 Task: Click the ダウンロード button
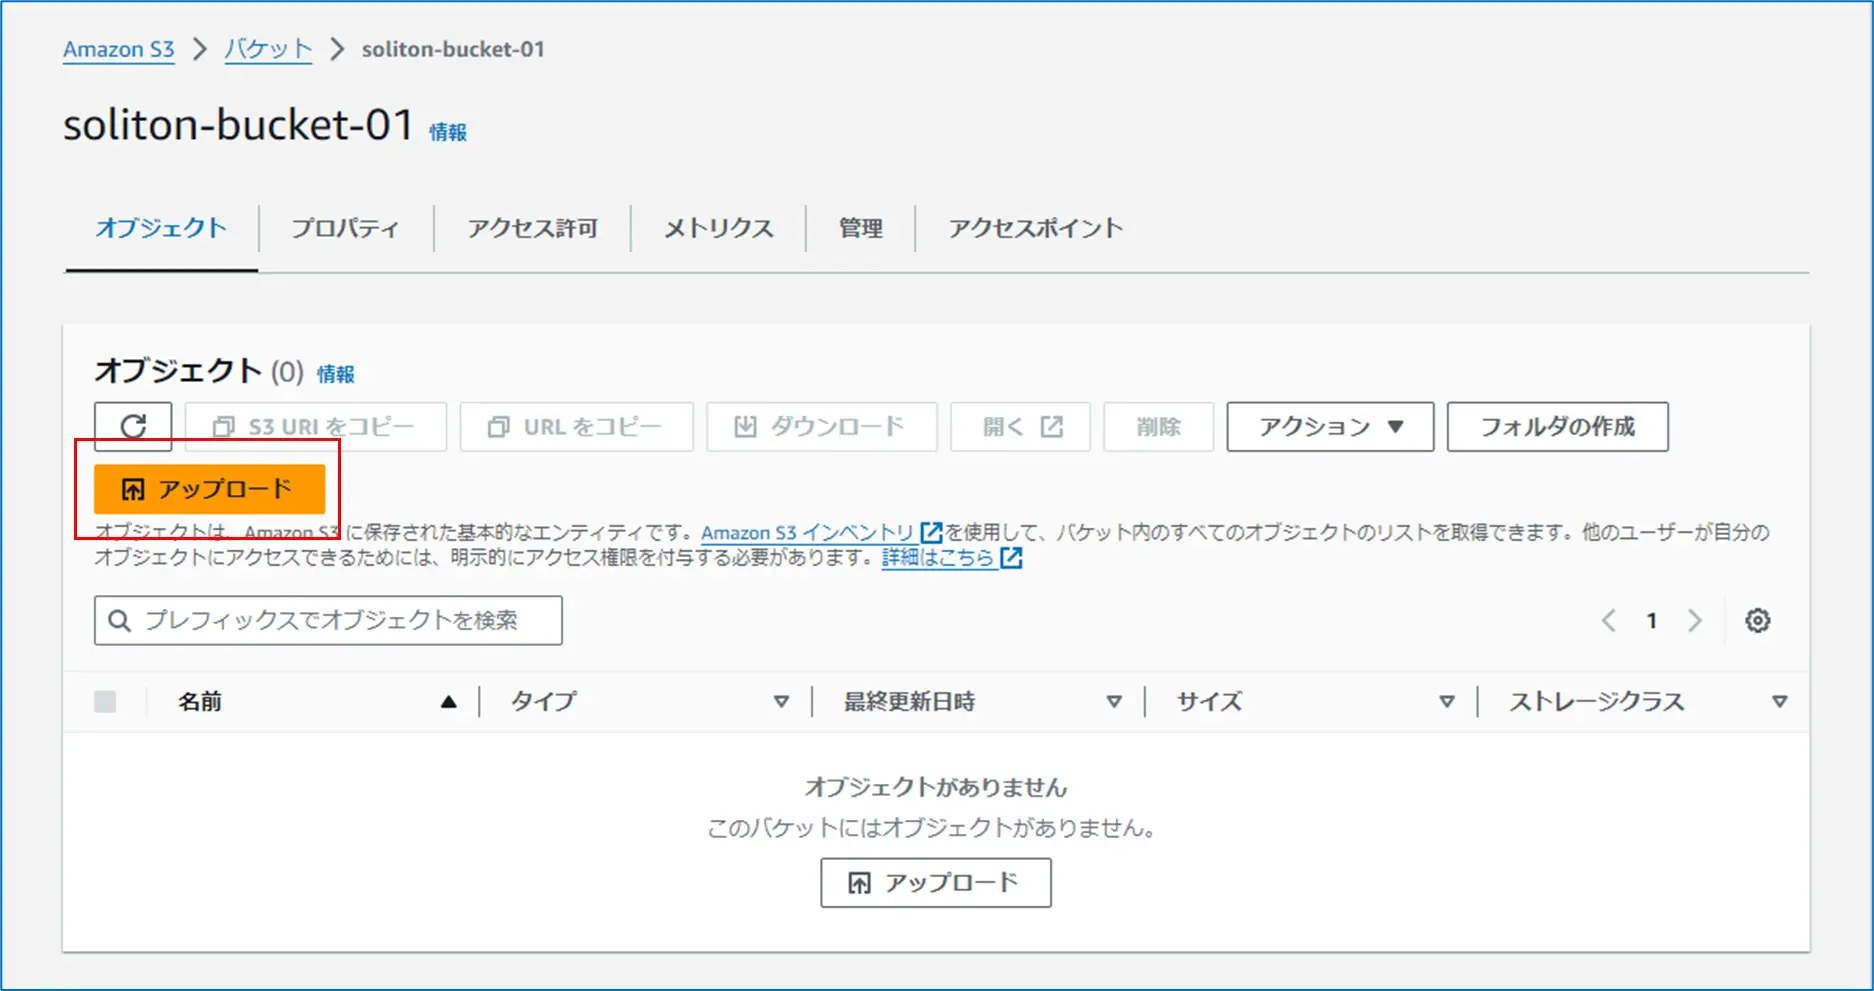(x=821, y=427)
